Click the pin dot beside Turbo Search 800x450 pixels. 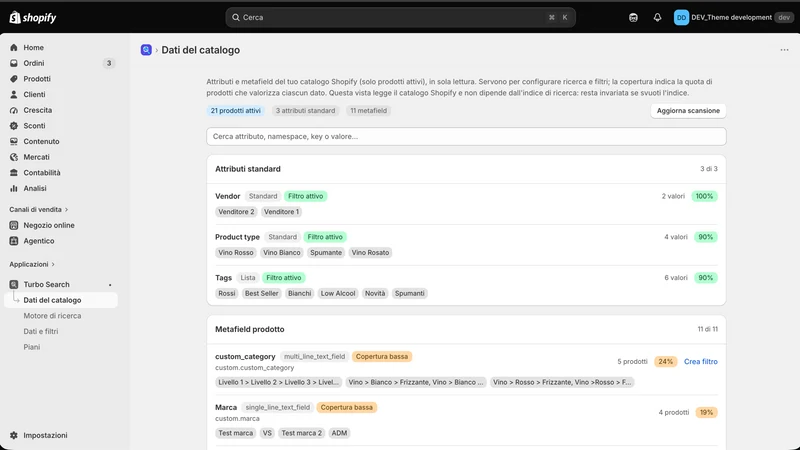110,285
